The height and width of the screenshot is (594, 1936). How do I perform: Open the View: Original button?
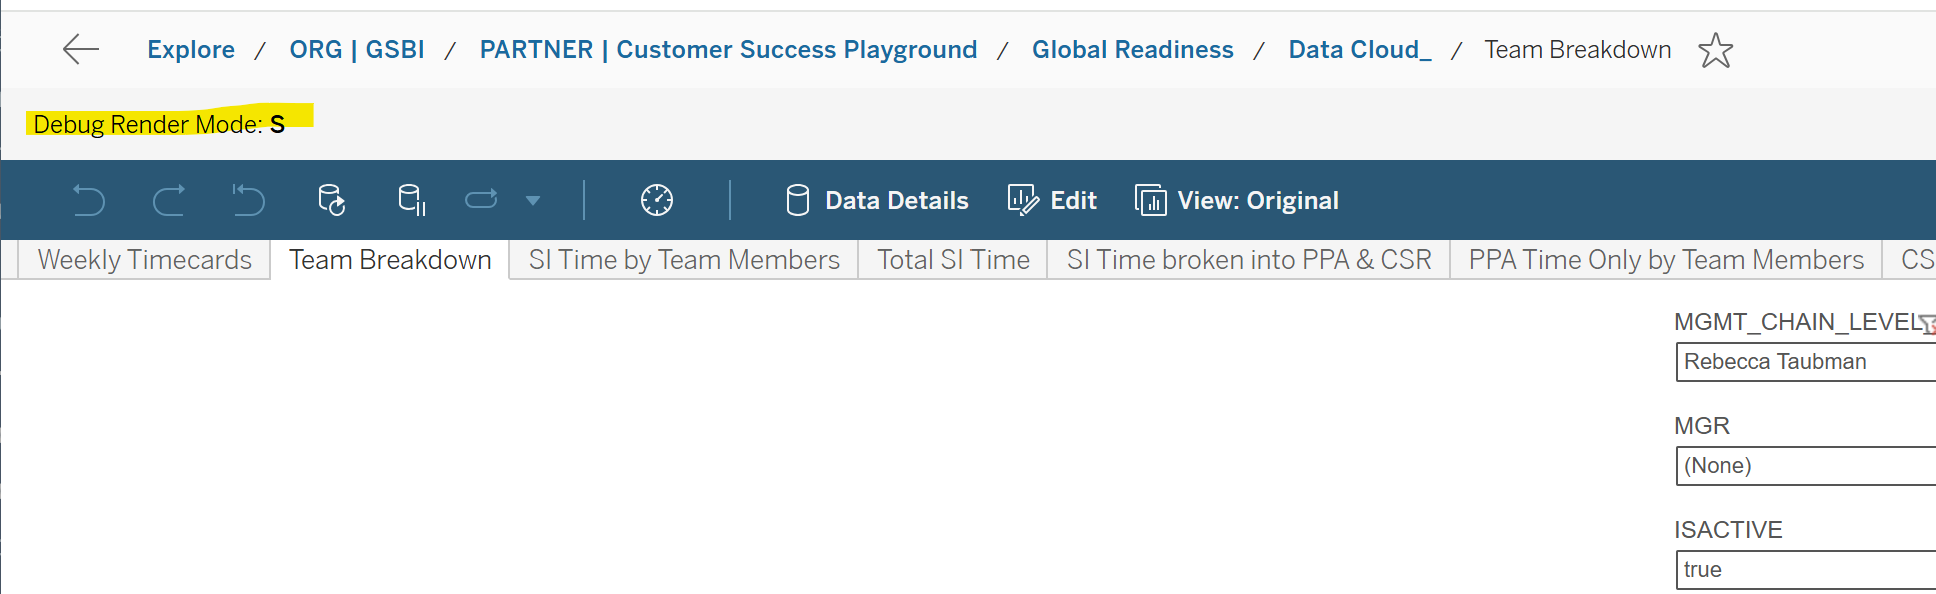[1237, 201]
